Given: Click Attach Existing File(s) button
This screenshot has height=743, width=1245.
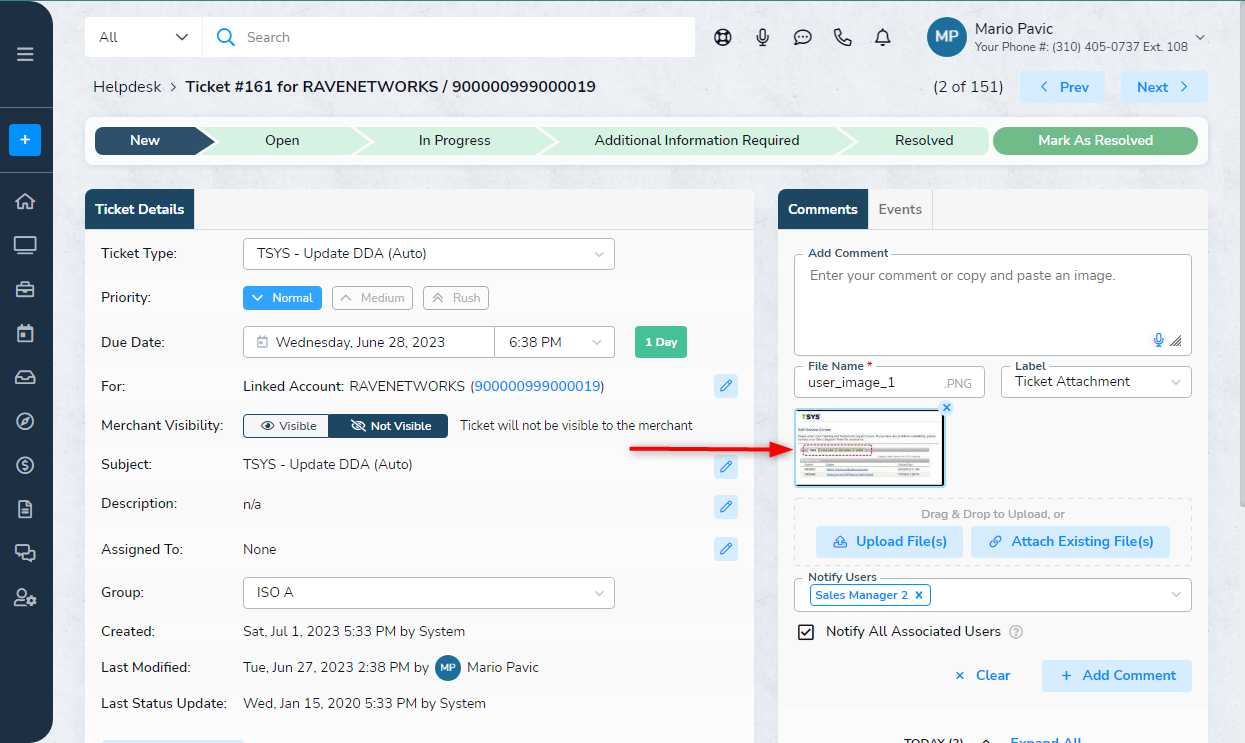Looking at the screenshot, I should point(1070,542).
